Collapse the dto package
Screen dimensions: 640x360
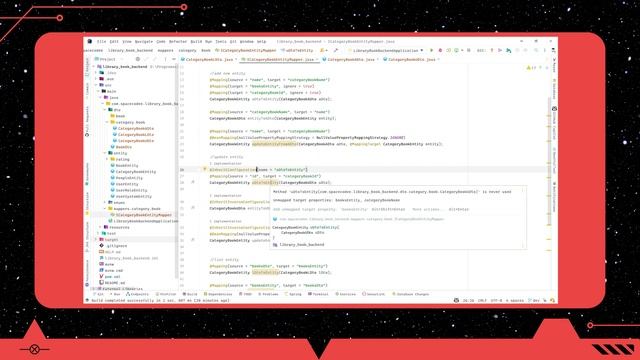105,110
